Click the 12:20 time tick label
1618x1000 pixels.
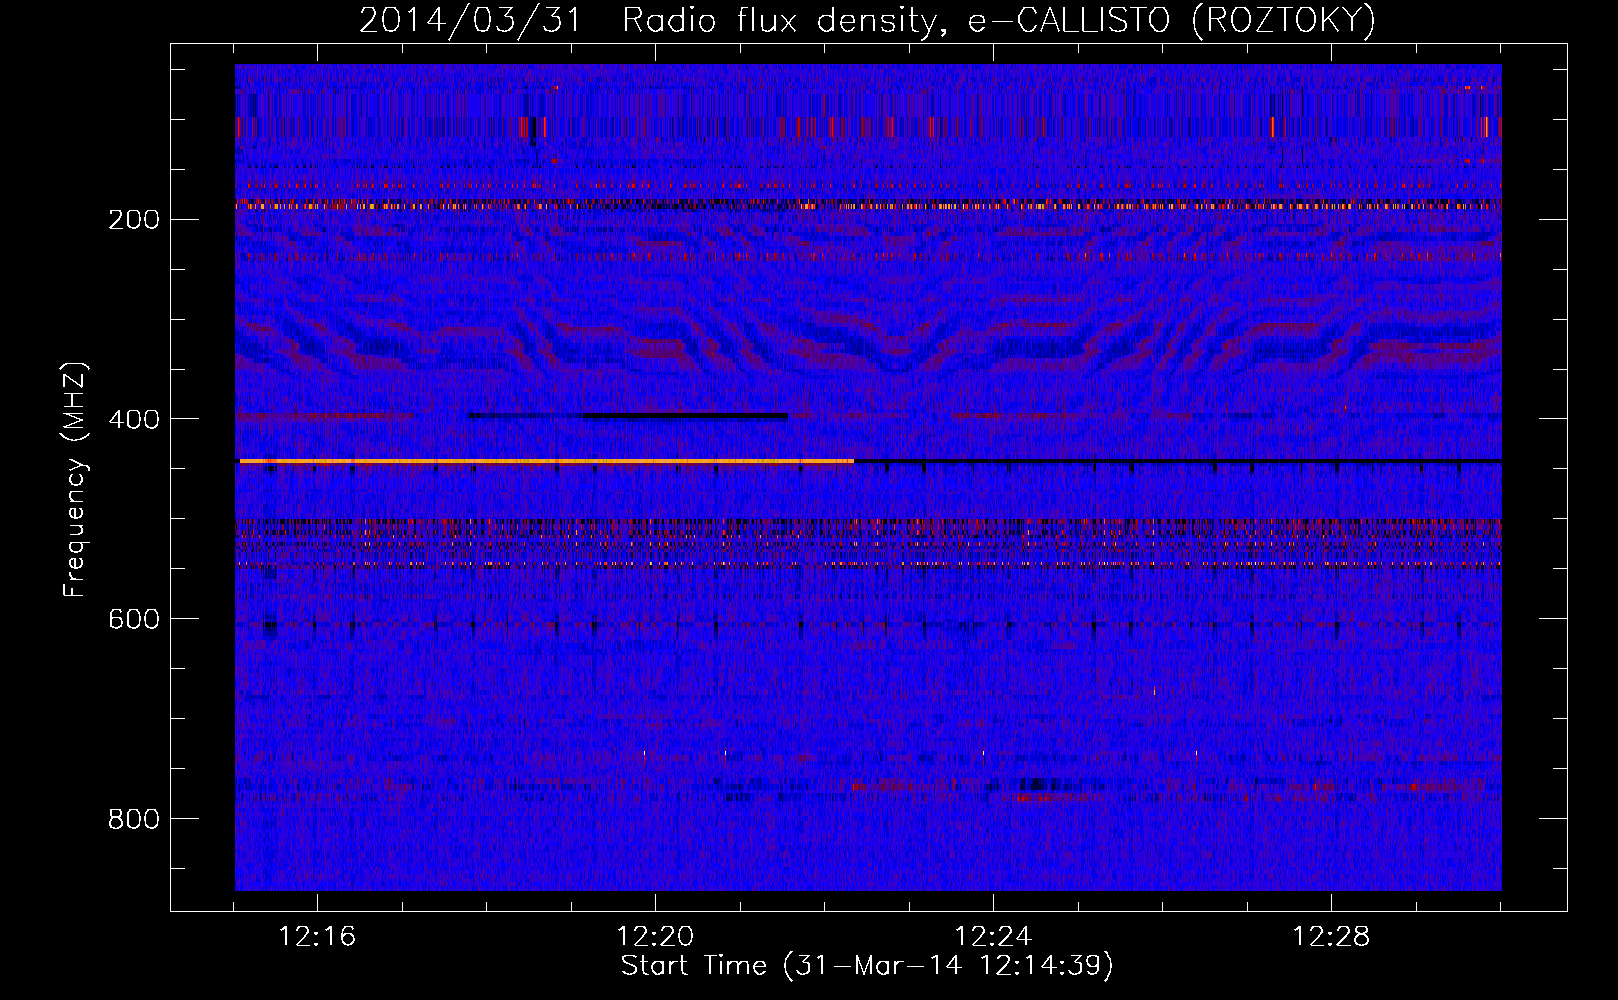[655, 937]
